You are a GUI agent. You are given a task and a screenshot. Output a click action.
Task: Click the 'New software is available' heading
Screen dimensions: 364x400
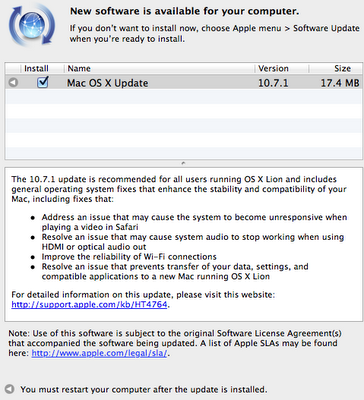point(184,11)
